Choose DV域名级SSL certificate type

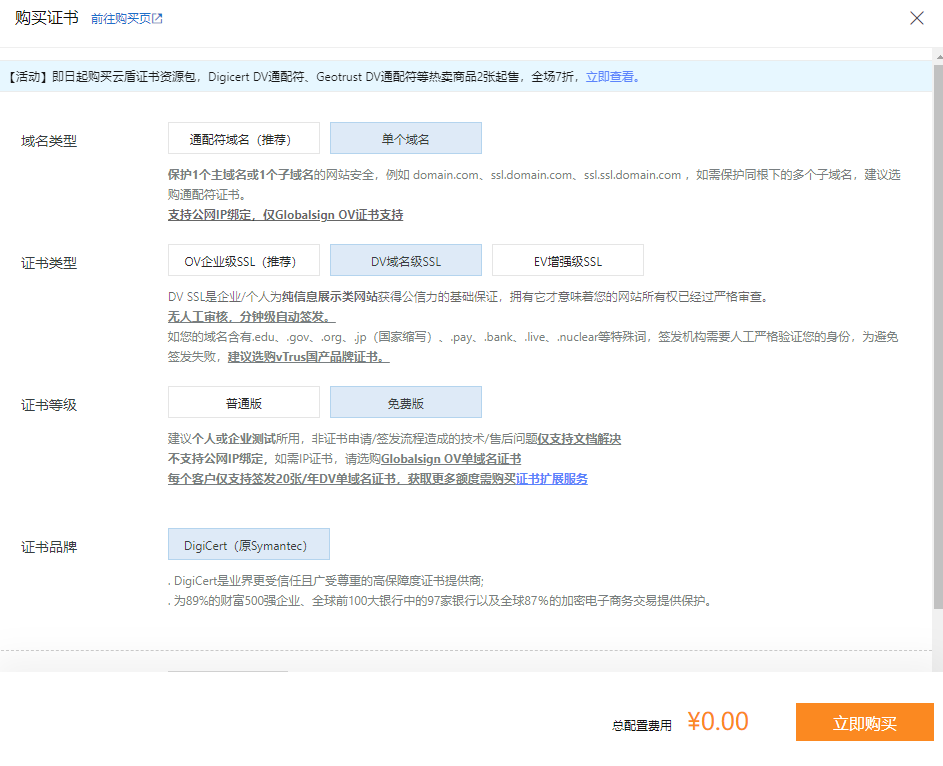[406, 260]
